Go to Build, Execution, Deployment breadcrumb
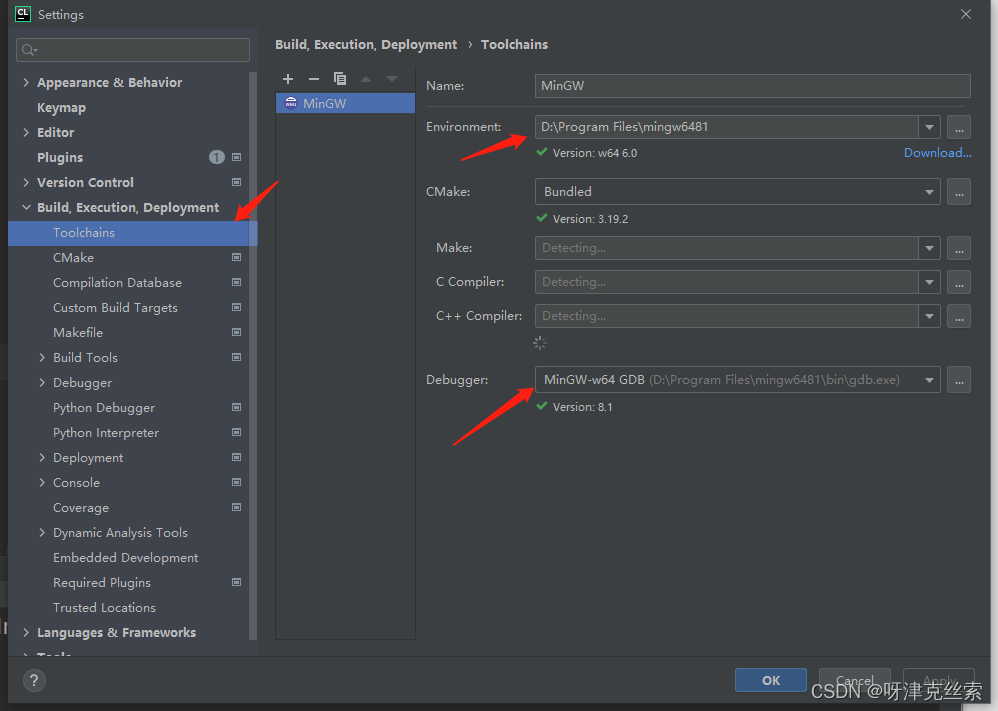The width and height of the screenshot is (998, 711). click(366, 45)
